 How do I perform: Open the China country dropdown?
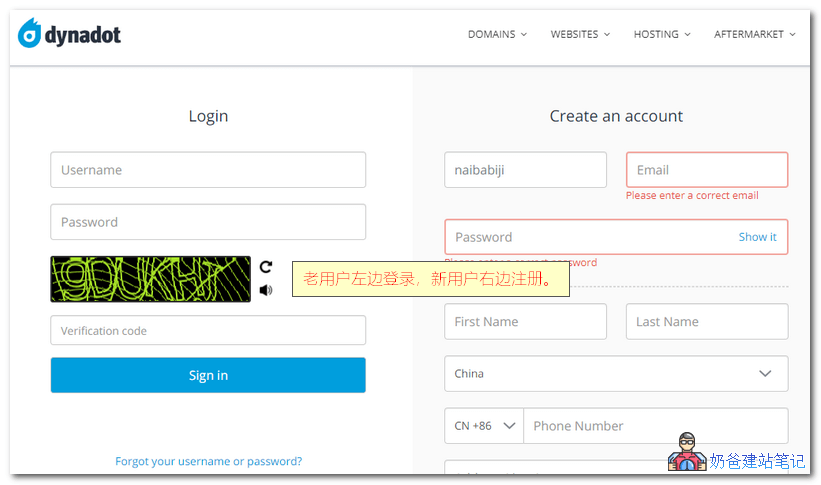(616, 374)
